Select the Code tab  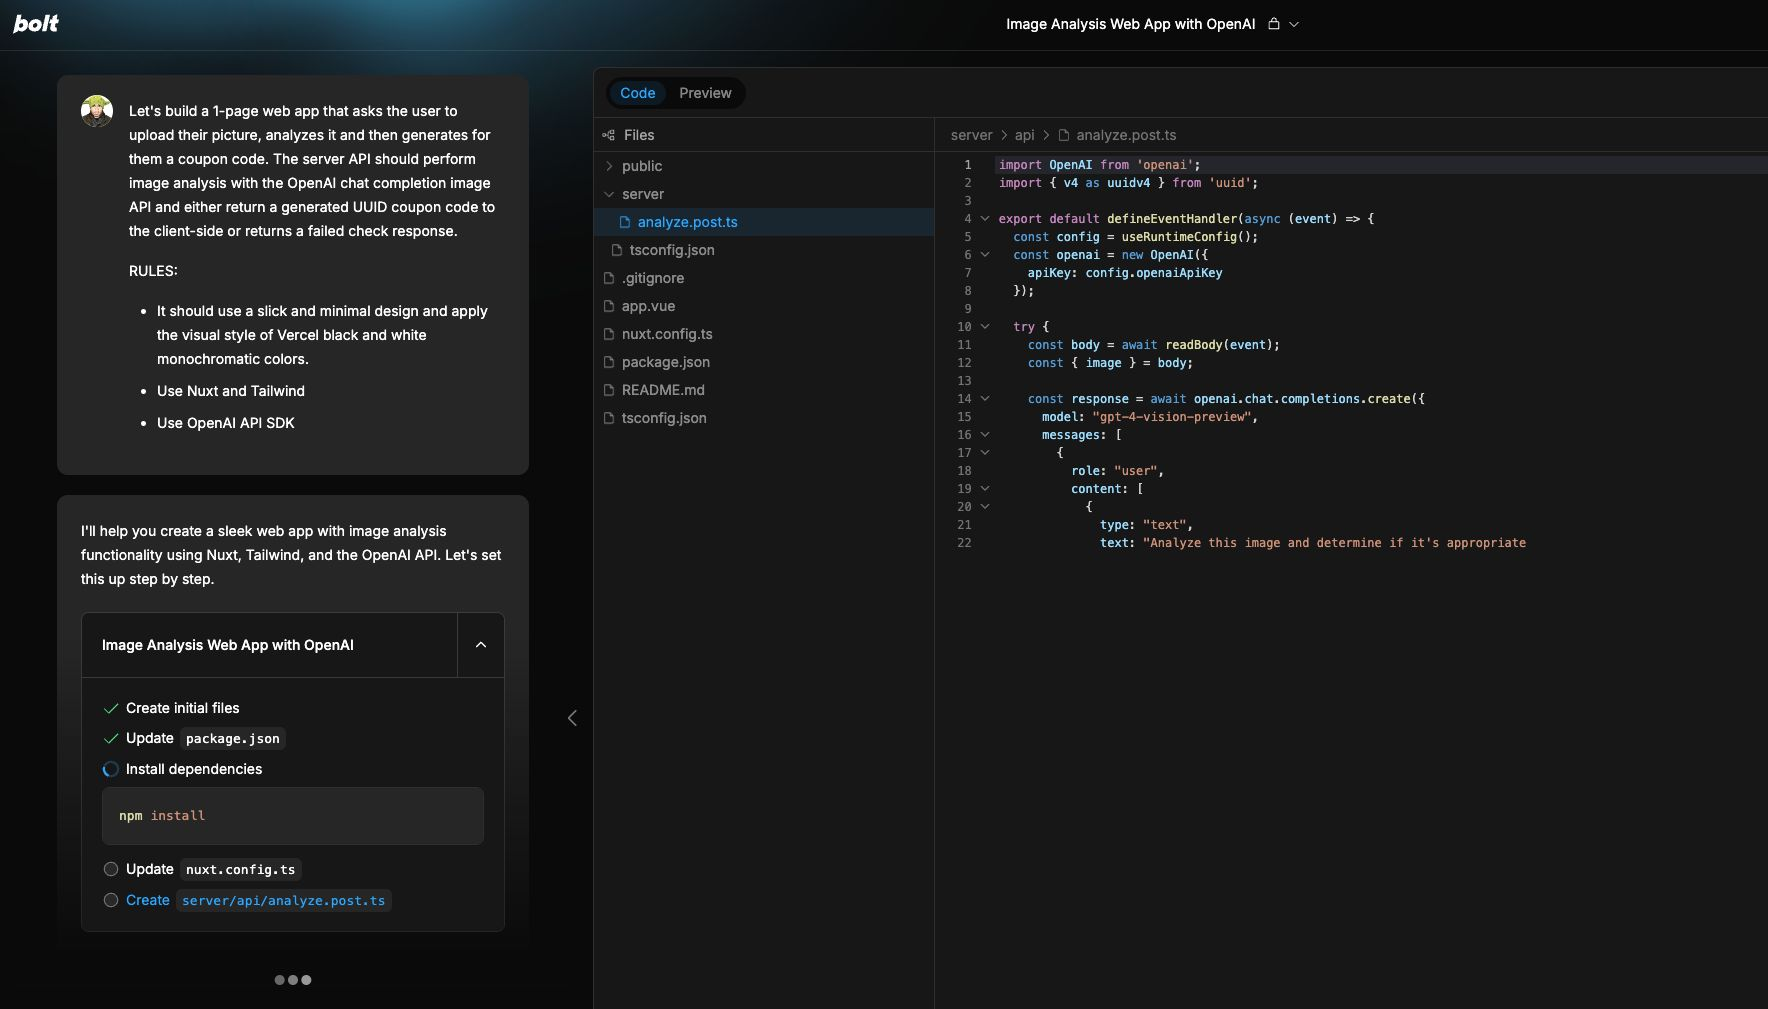pos(637,93)
